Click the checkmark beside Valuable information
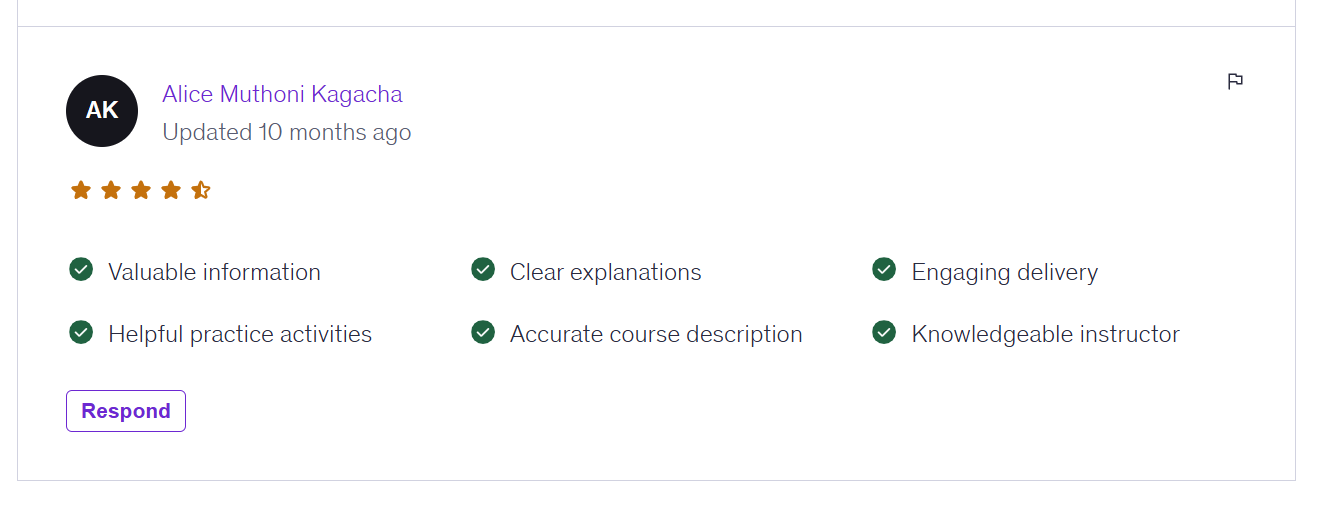Image resolution: width=1326 pixels, height=512 pixels. pyautogui.click(x=81, y=270)
